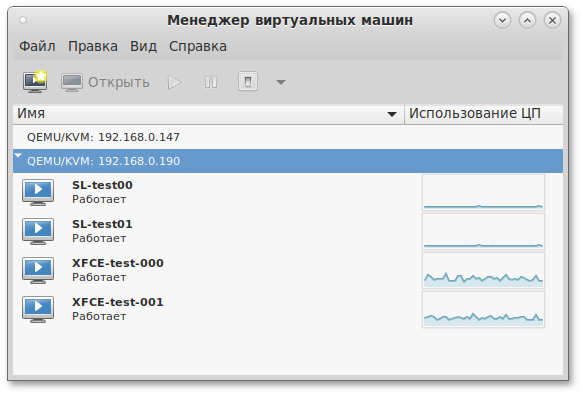Shut down the virtual machine power icon

click(248, 82)
